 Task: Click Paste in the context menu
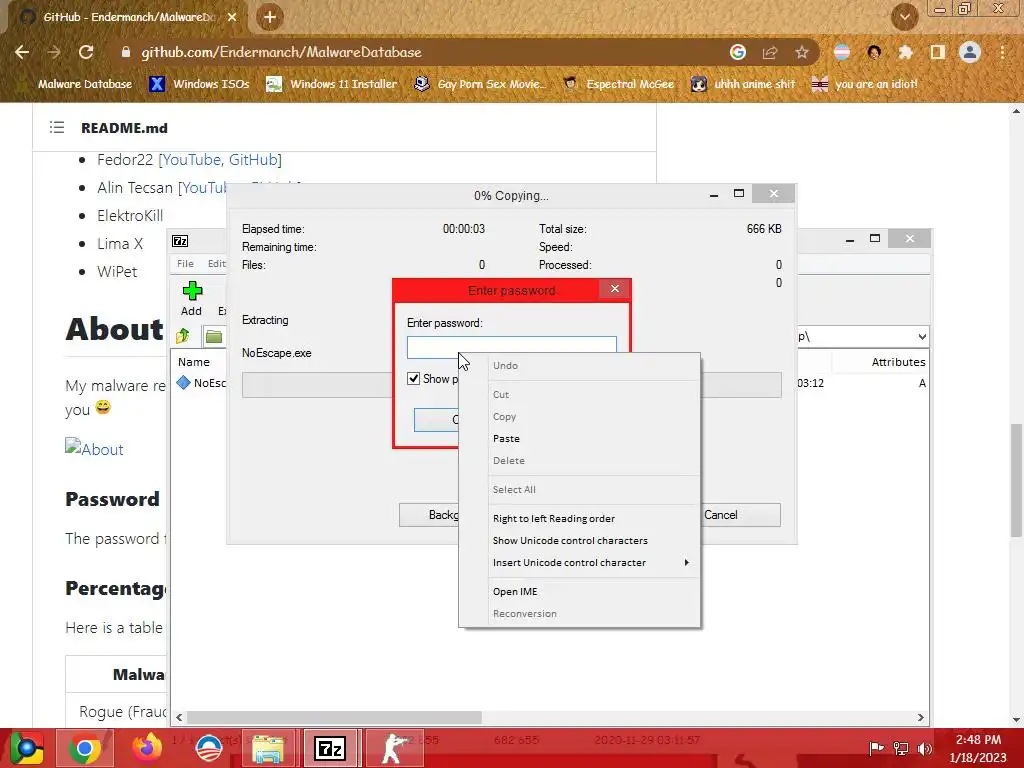coord(506,439)
